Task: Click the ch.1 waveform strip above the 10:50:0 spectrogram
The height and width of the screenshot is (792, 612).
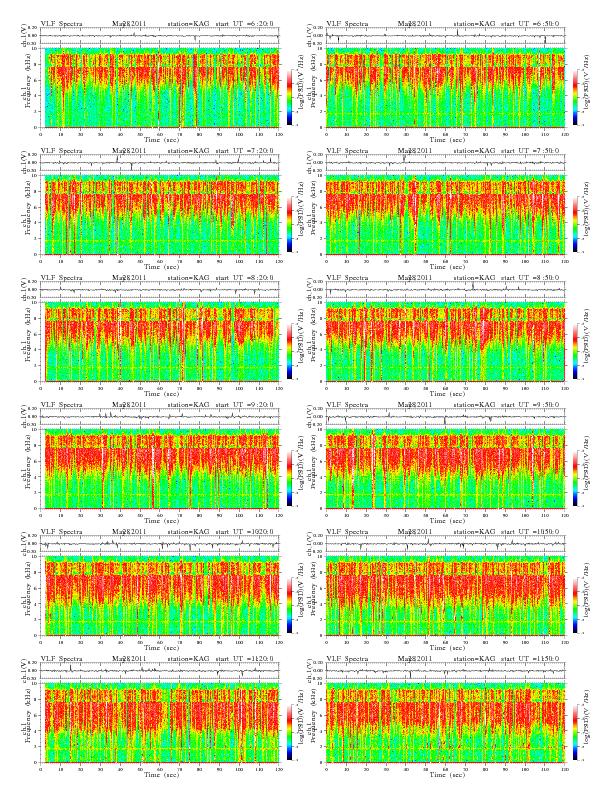Action: click(x=445, y=544)
